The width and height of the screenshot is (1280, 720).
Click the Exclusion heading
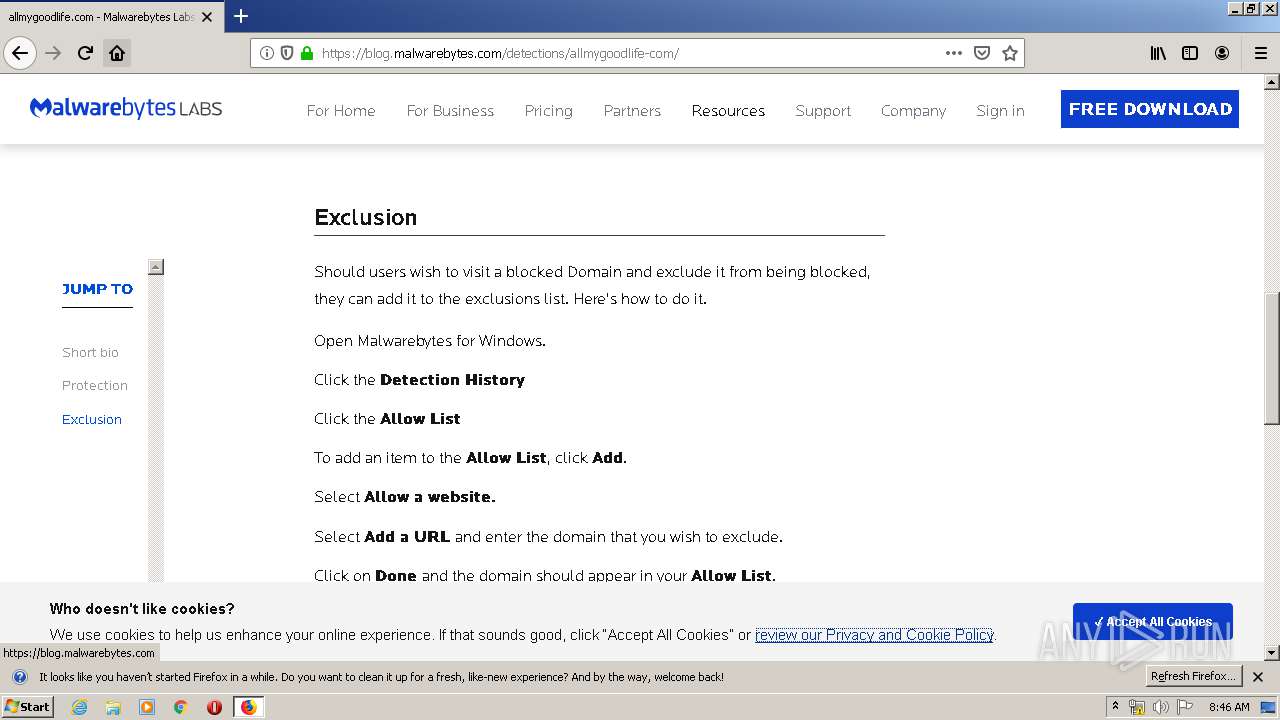366,217
